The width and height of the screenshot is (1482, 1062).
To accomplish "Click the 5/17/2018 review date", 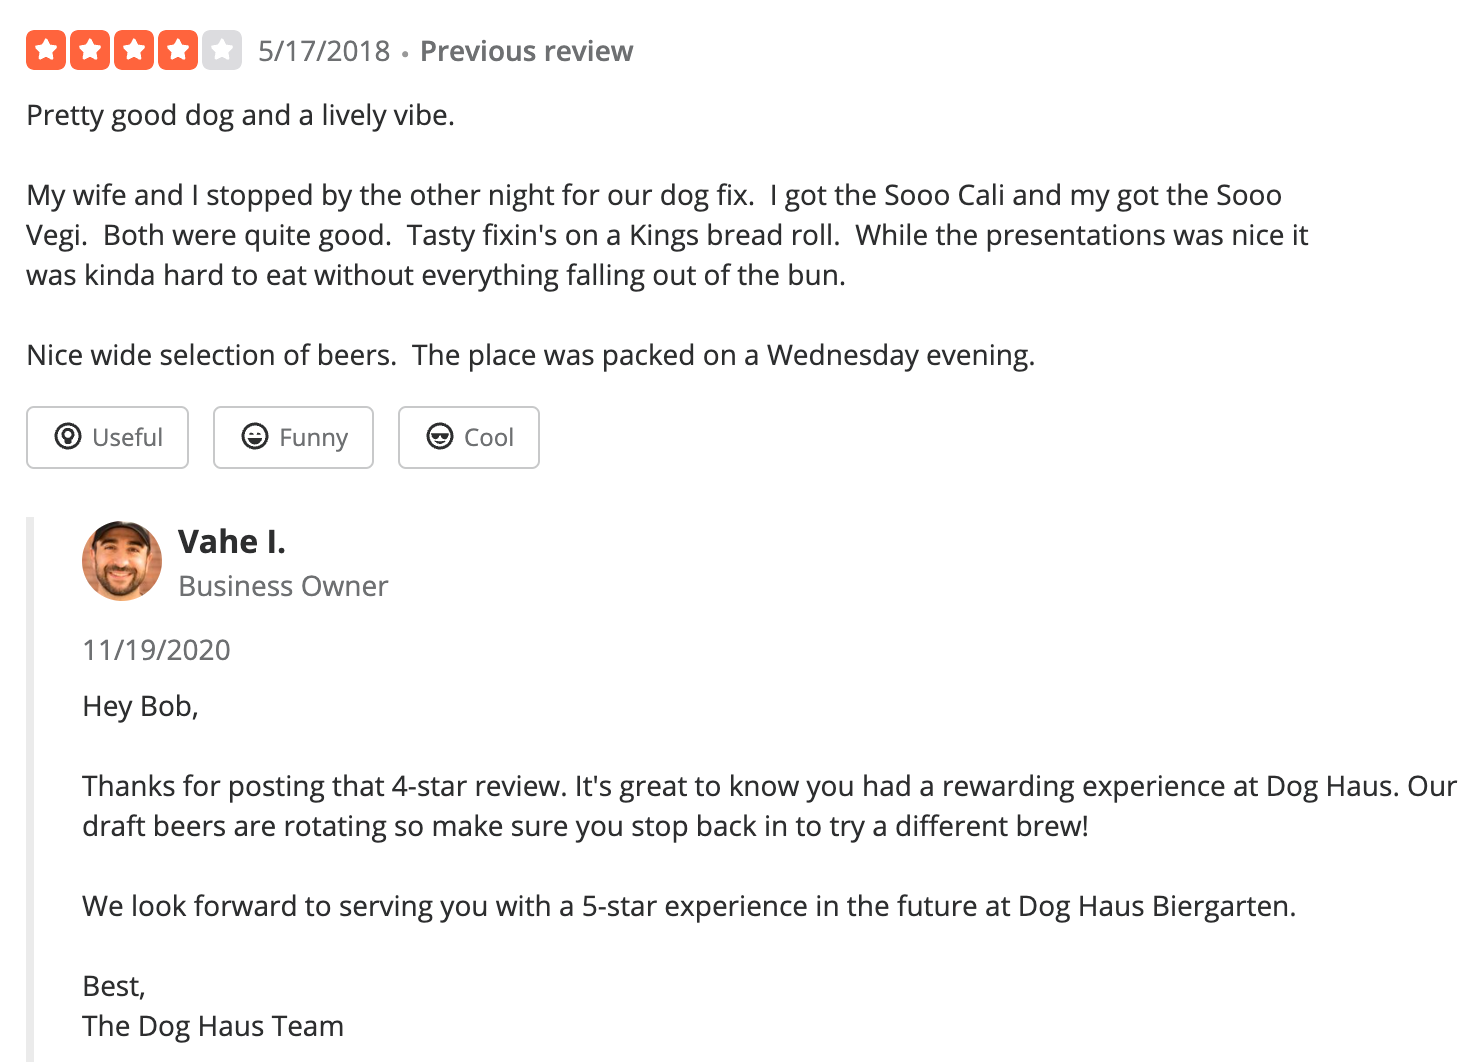I will click(x=324, y=51).
